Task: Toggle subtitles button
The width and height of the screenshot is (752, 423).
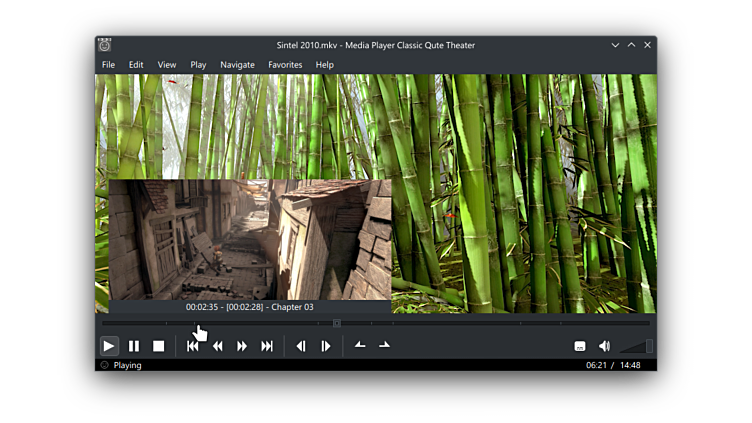Action: 580,346
